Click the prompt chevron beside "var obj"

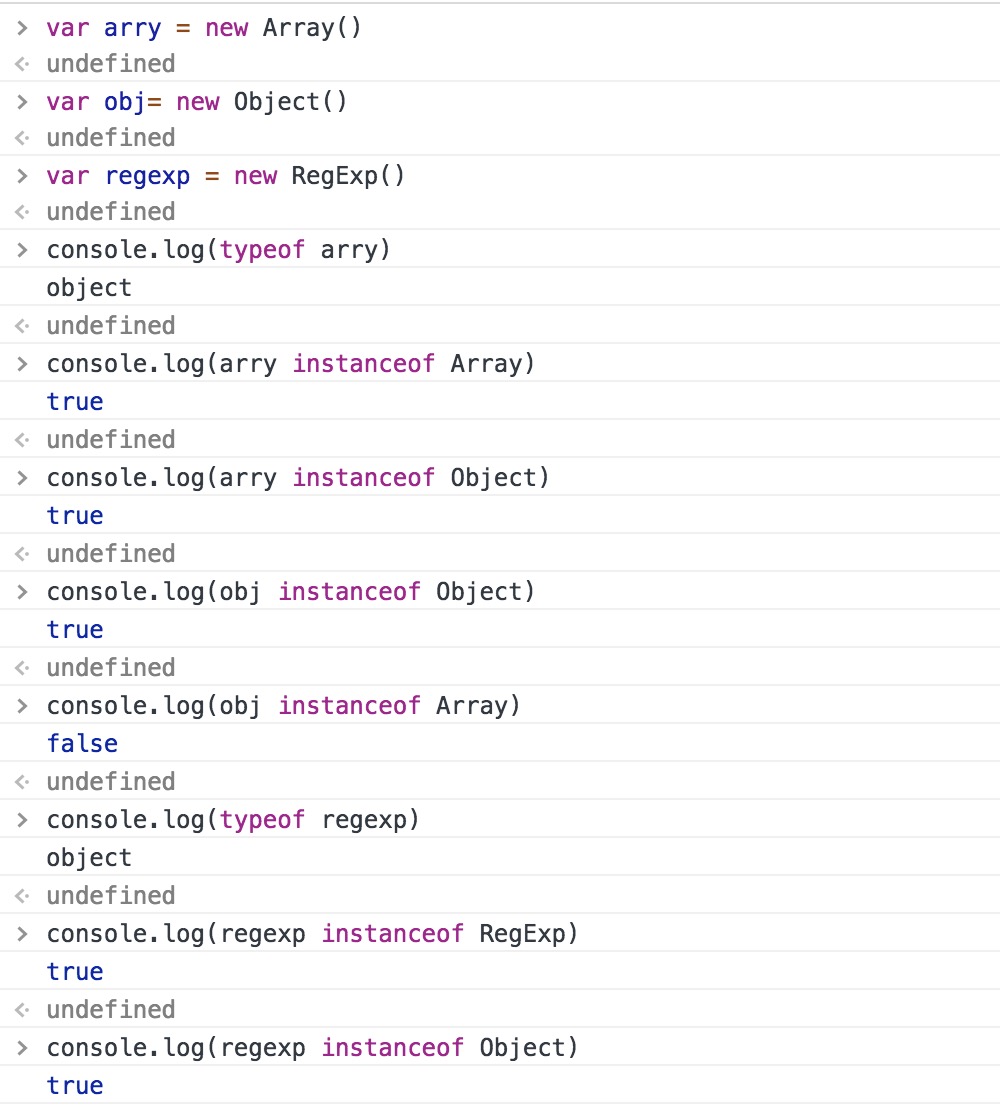click(22, 101)
